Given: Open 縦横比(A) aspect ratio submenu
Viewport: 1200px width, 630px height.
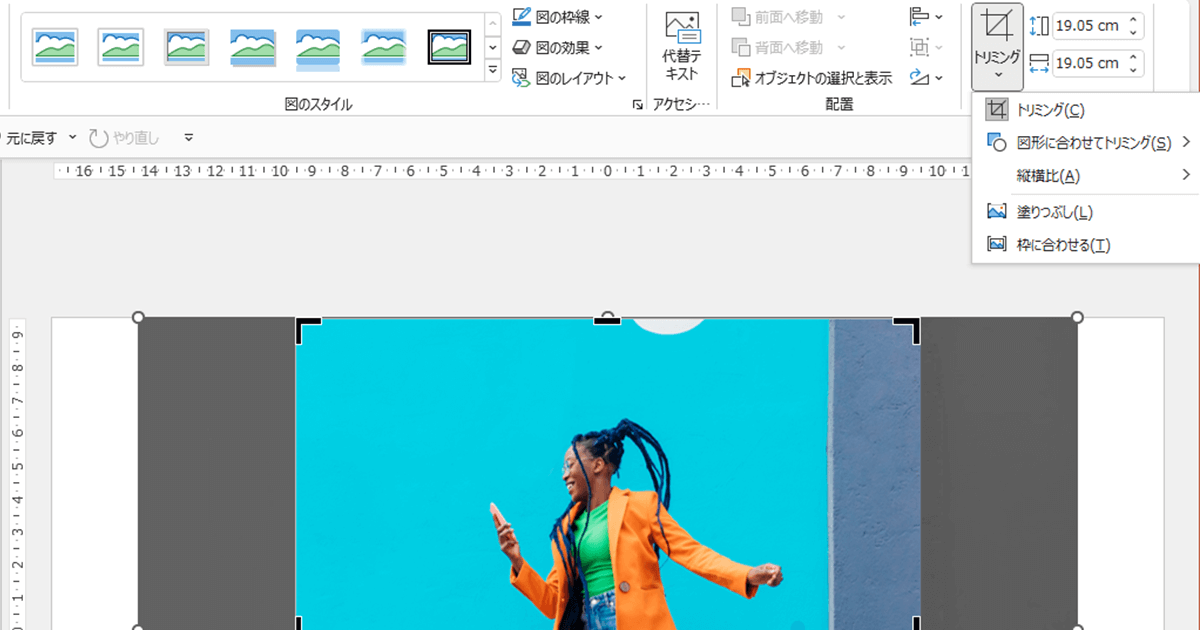Looking at the screenshot, I should [x=1085, y=176].
